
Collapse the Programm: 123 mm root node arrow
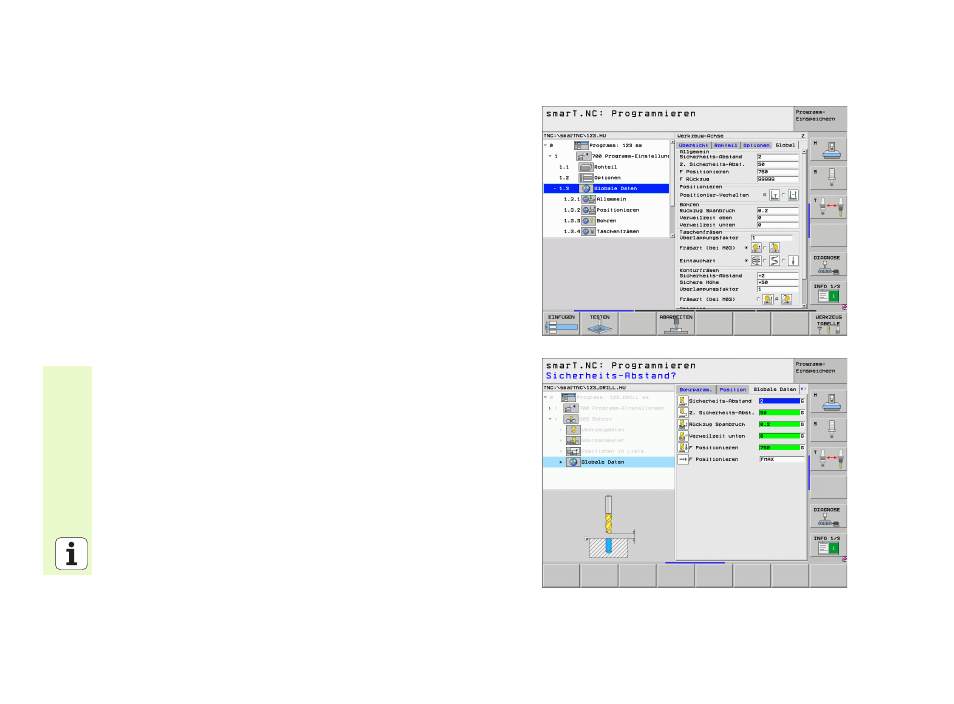coord(546,145)
